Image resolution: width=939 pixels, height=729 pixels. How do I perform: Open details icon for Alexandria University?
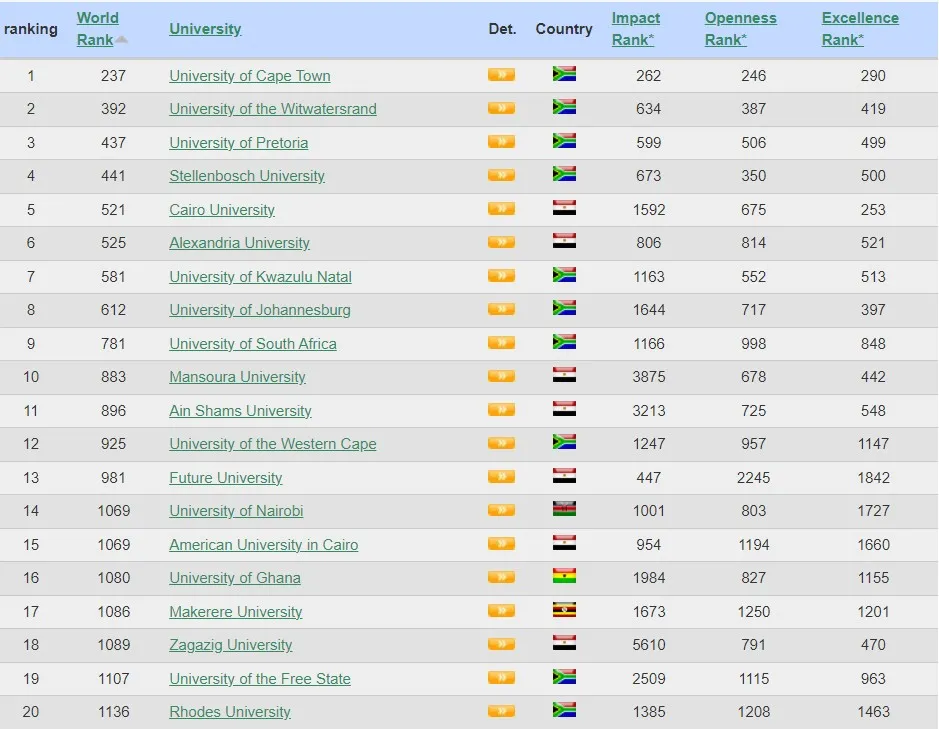[x=501, y=243]
